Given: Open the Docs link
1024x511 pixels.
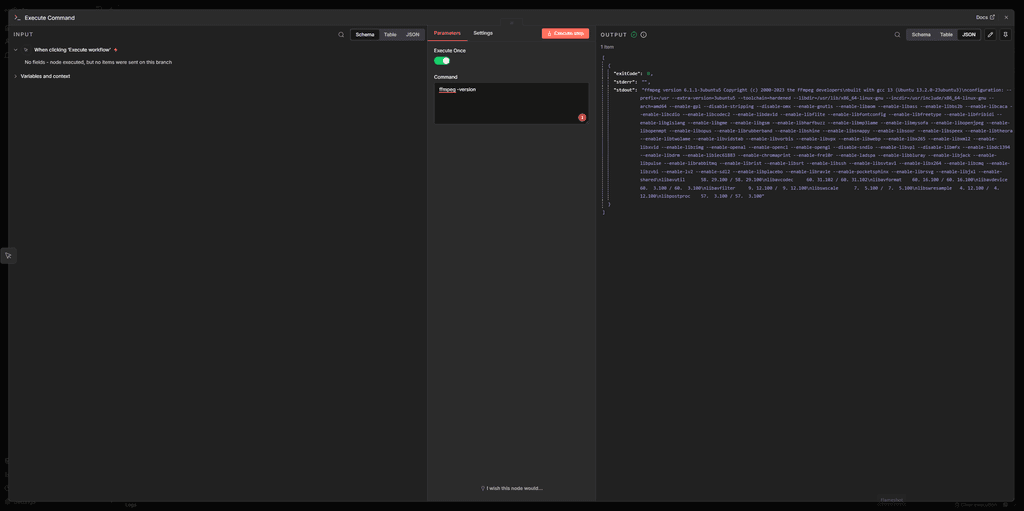Looking at the screenshot, I should tap(985, 17).
